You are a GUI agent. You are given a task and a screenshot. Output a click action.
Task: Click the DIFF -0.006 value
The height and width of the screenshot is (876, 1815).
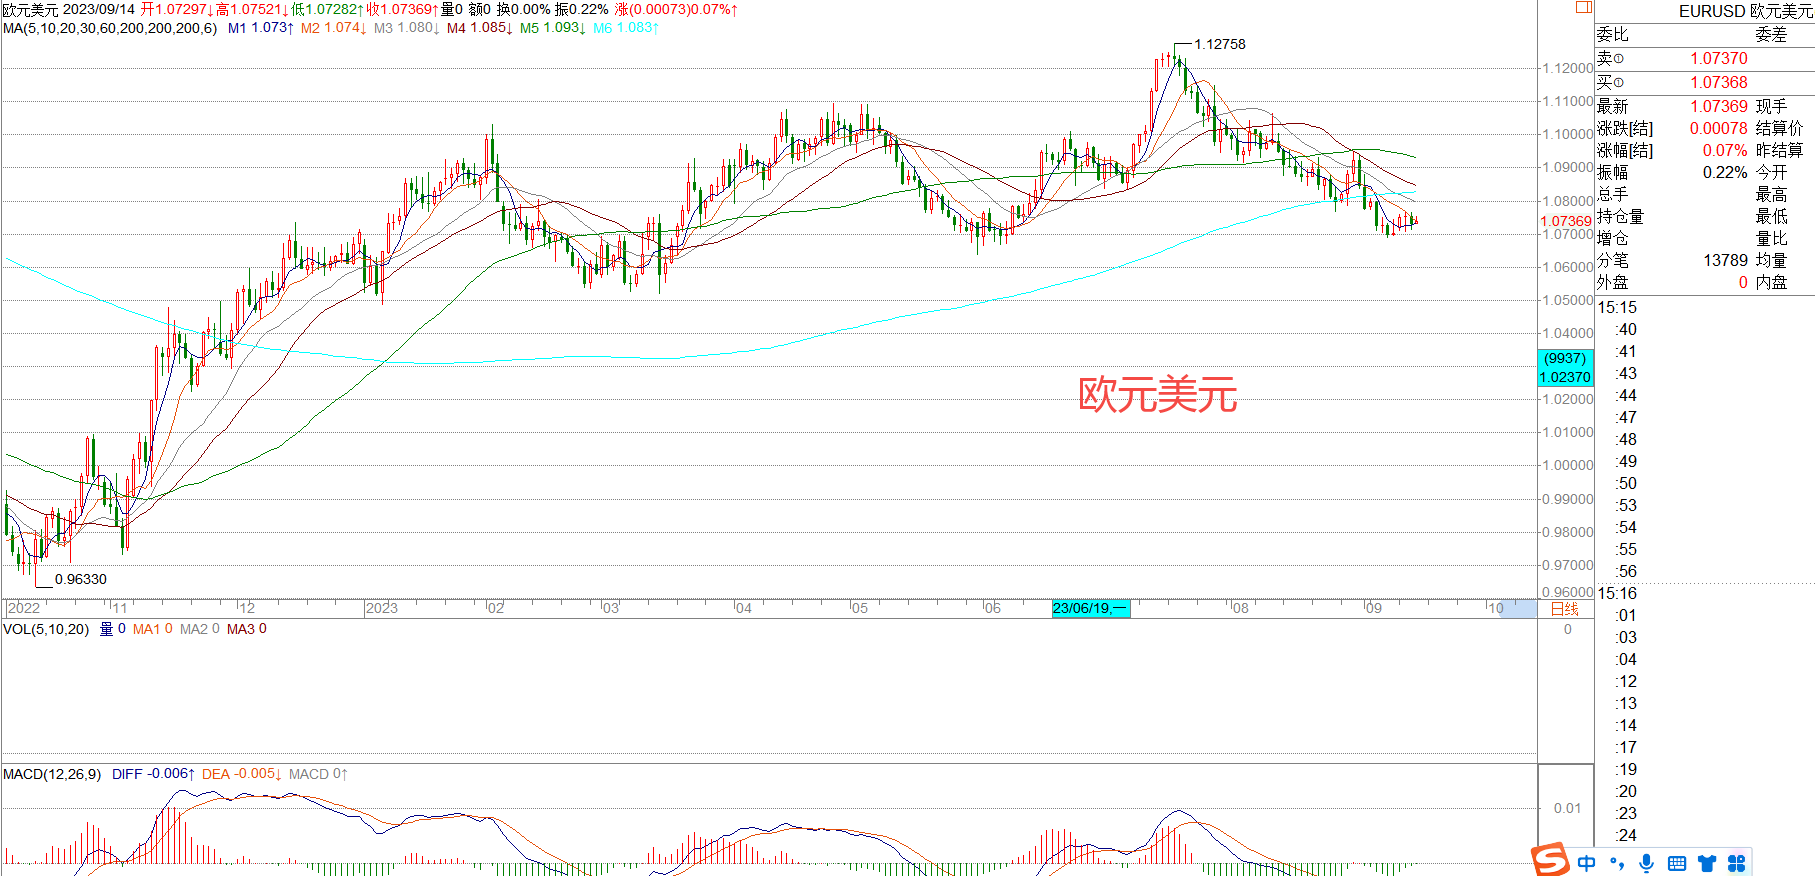click(153, 774)
